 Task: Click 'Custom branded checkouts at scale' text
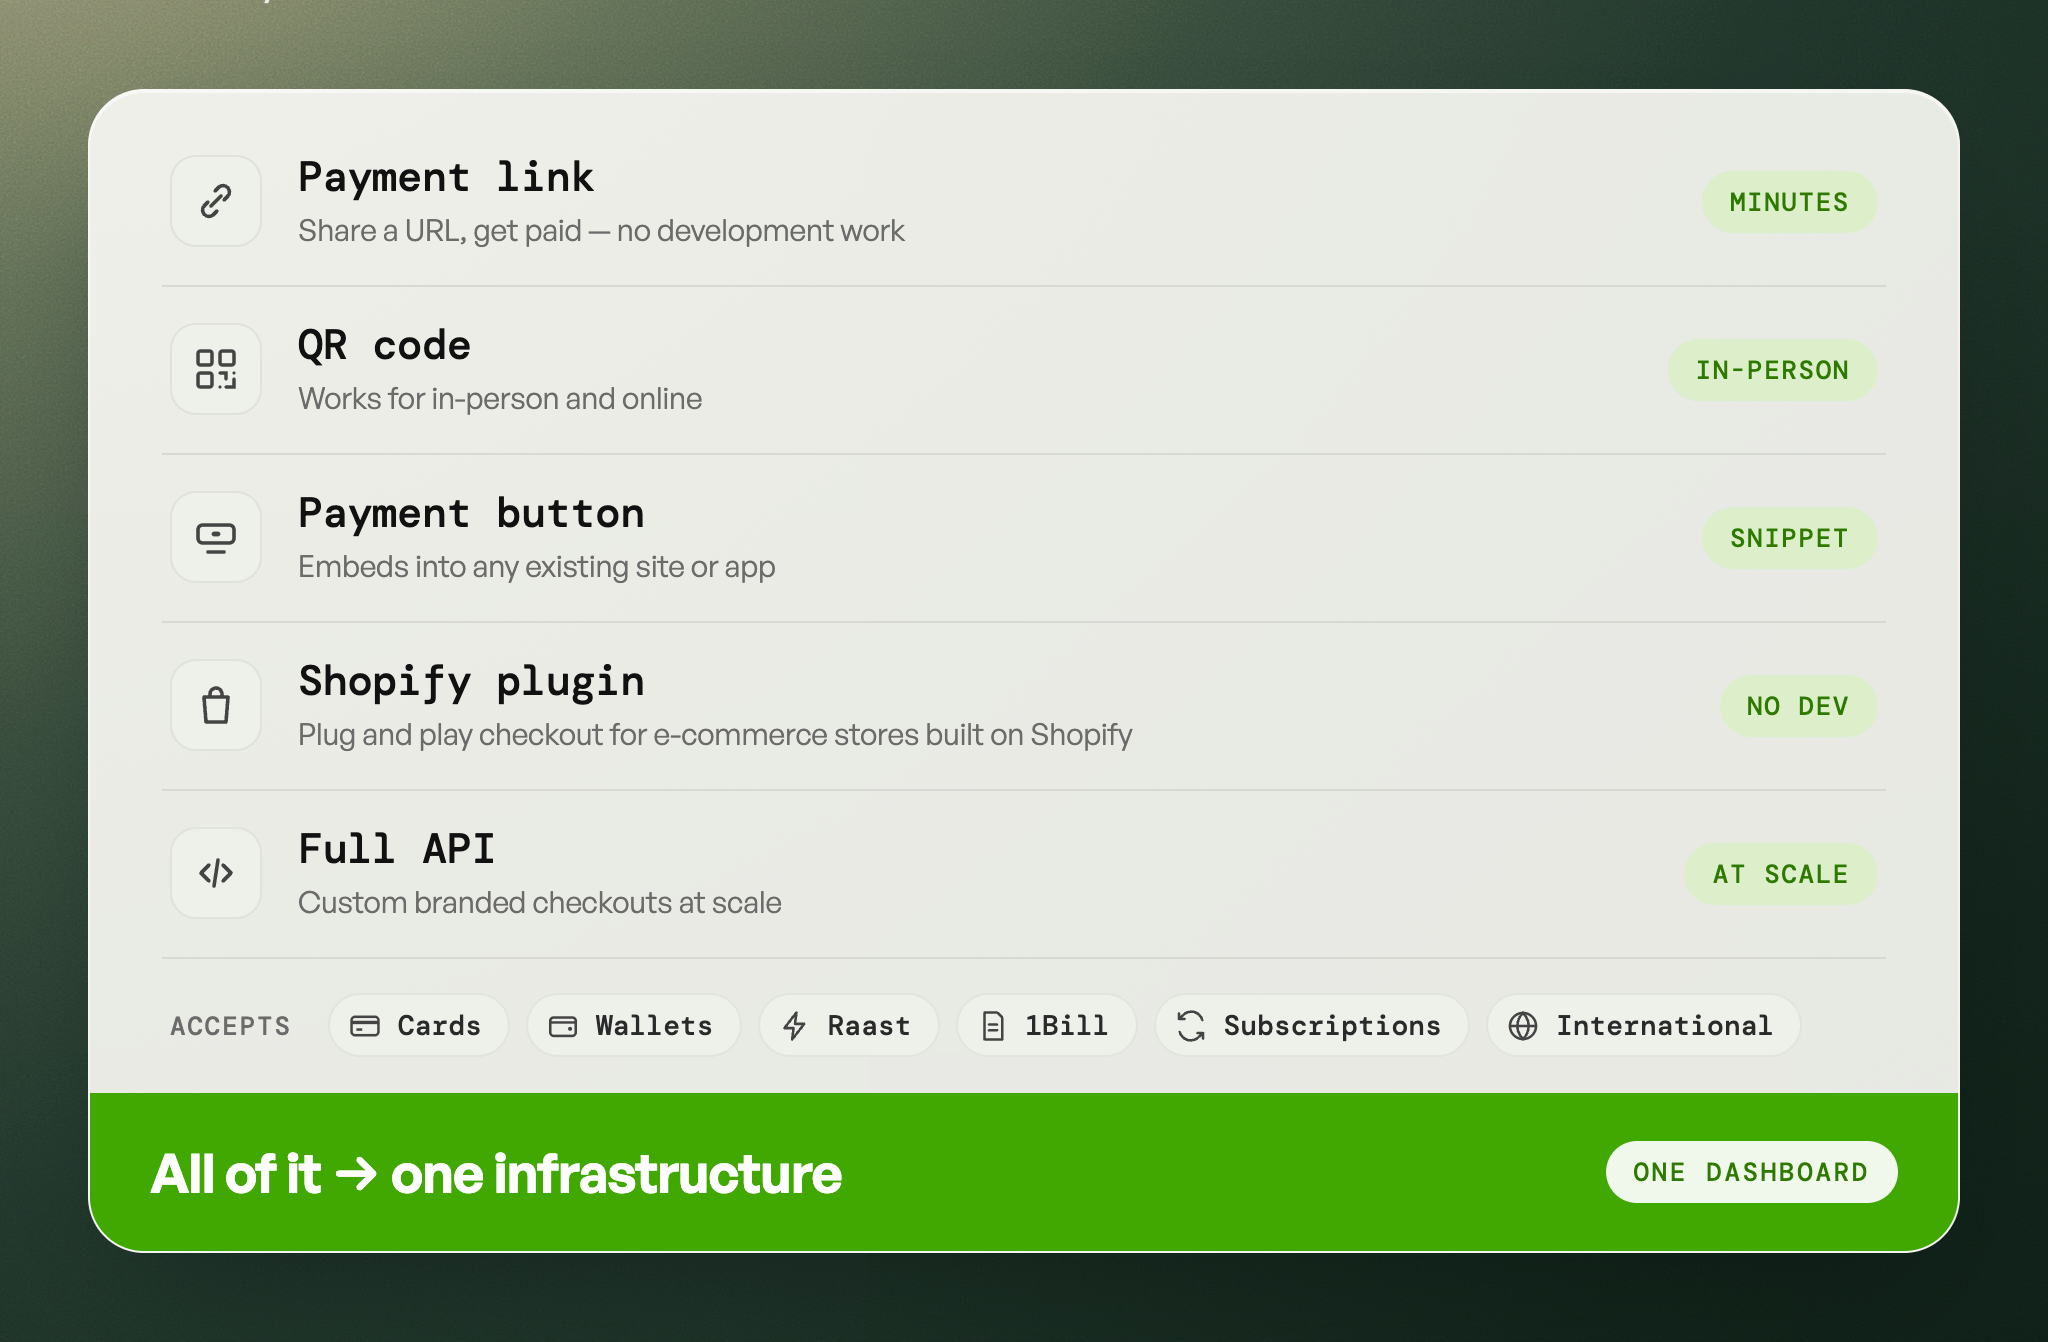(x=540, y=903)
